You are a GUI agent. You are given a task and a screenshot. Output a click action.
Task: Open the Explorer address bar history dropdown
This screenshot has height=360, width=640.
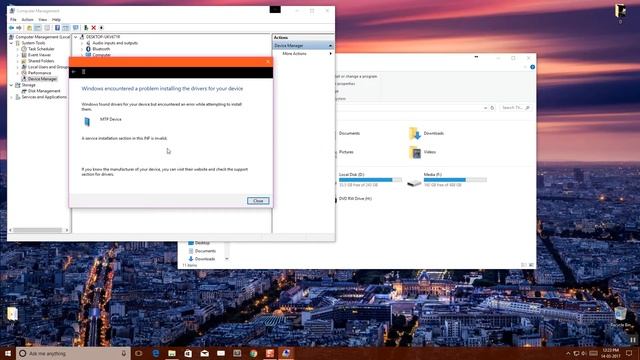(x=485, y=108)
